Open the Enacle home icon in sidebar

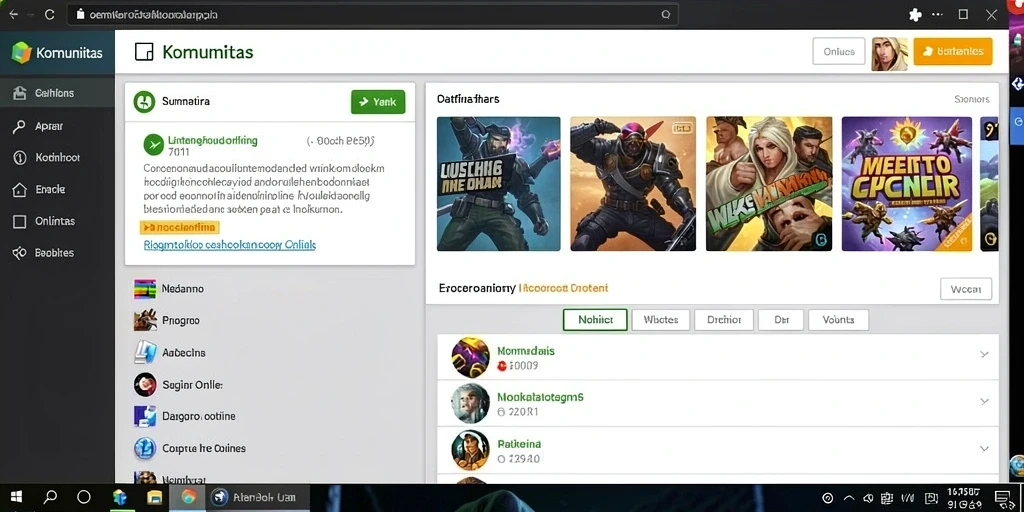coord(20,189)
